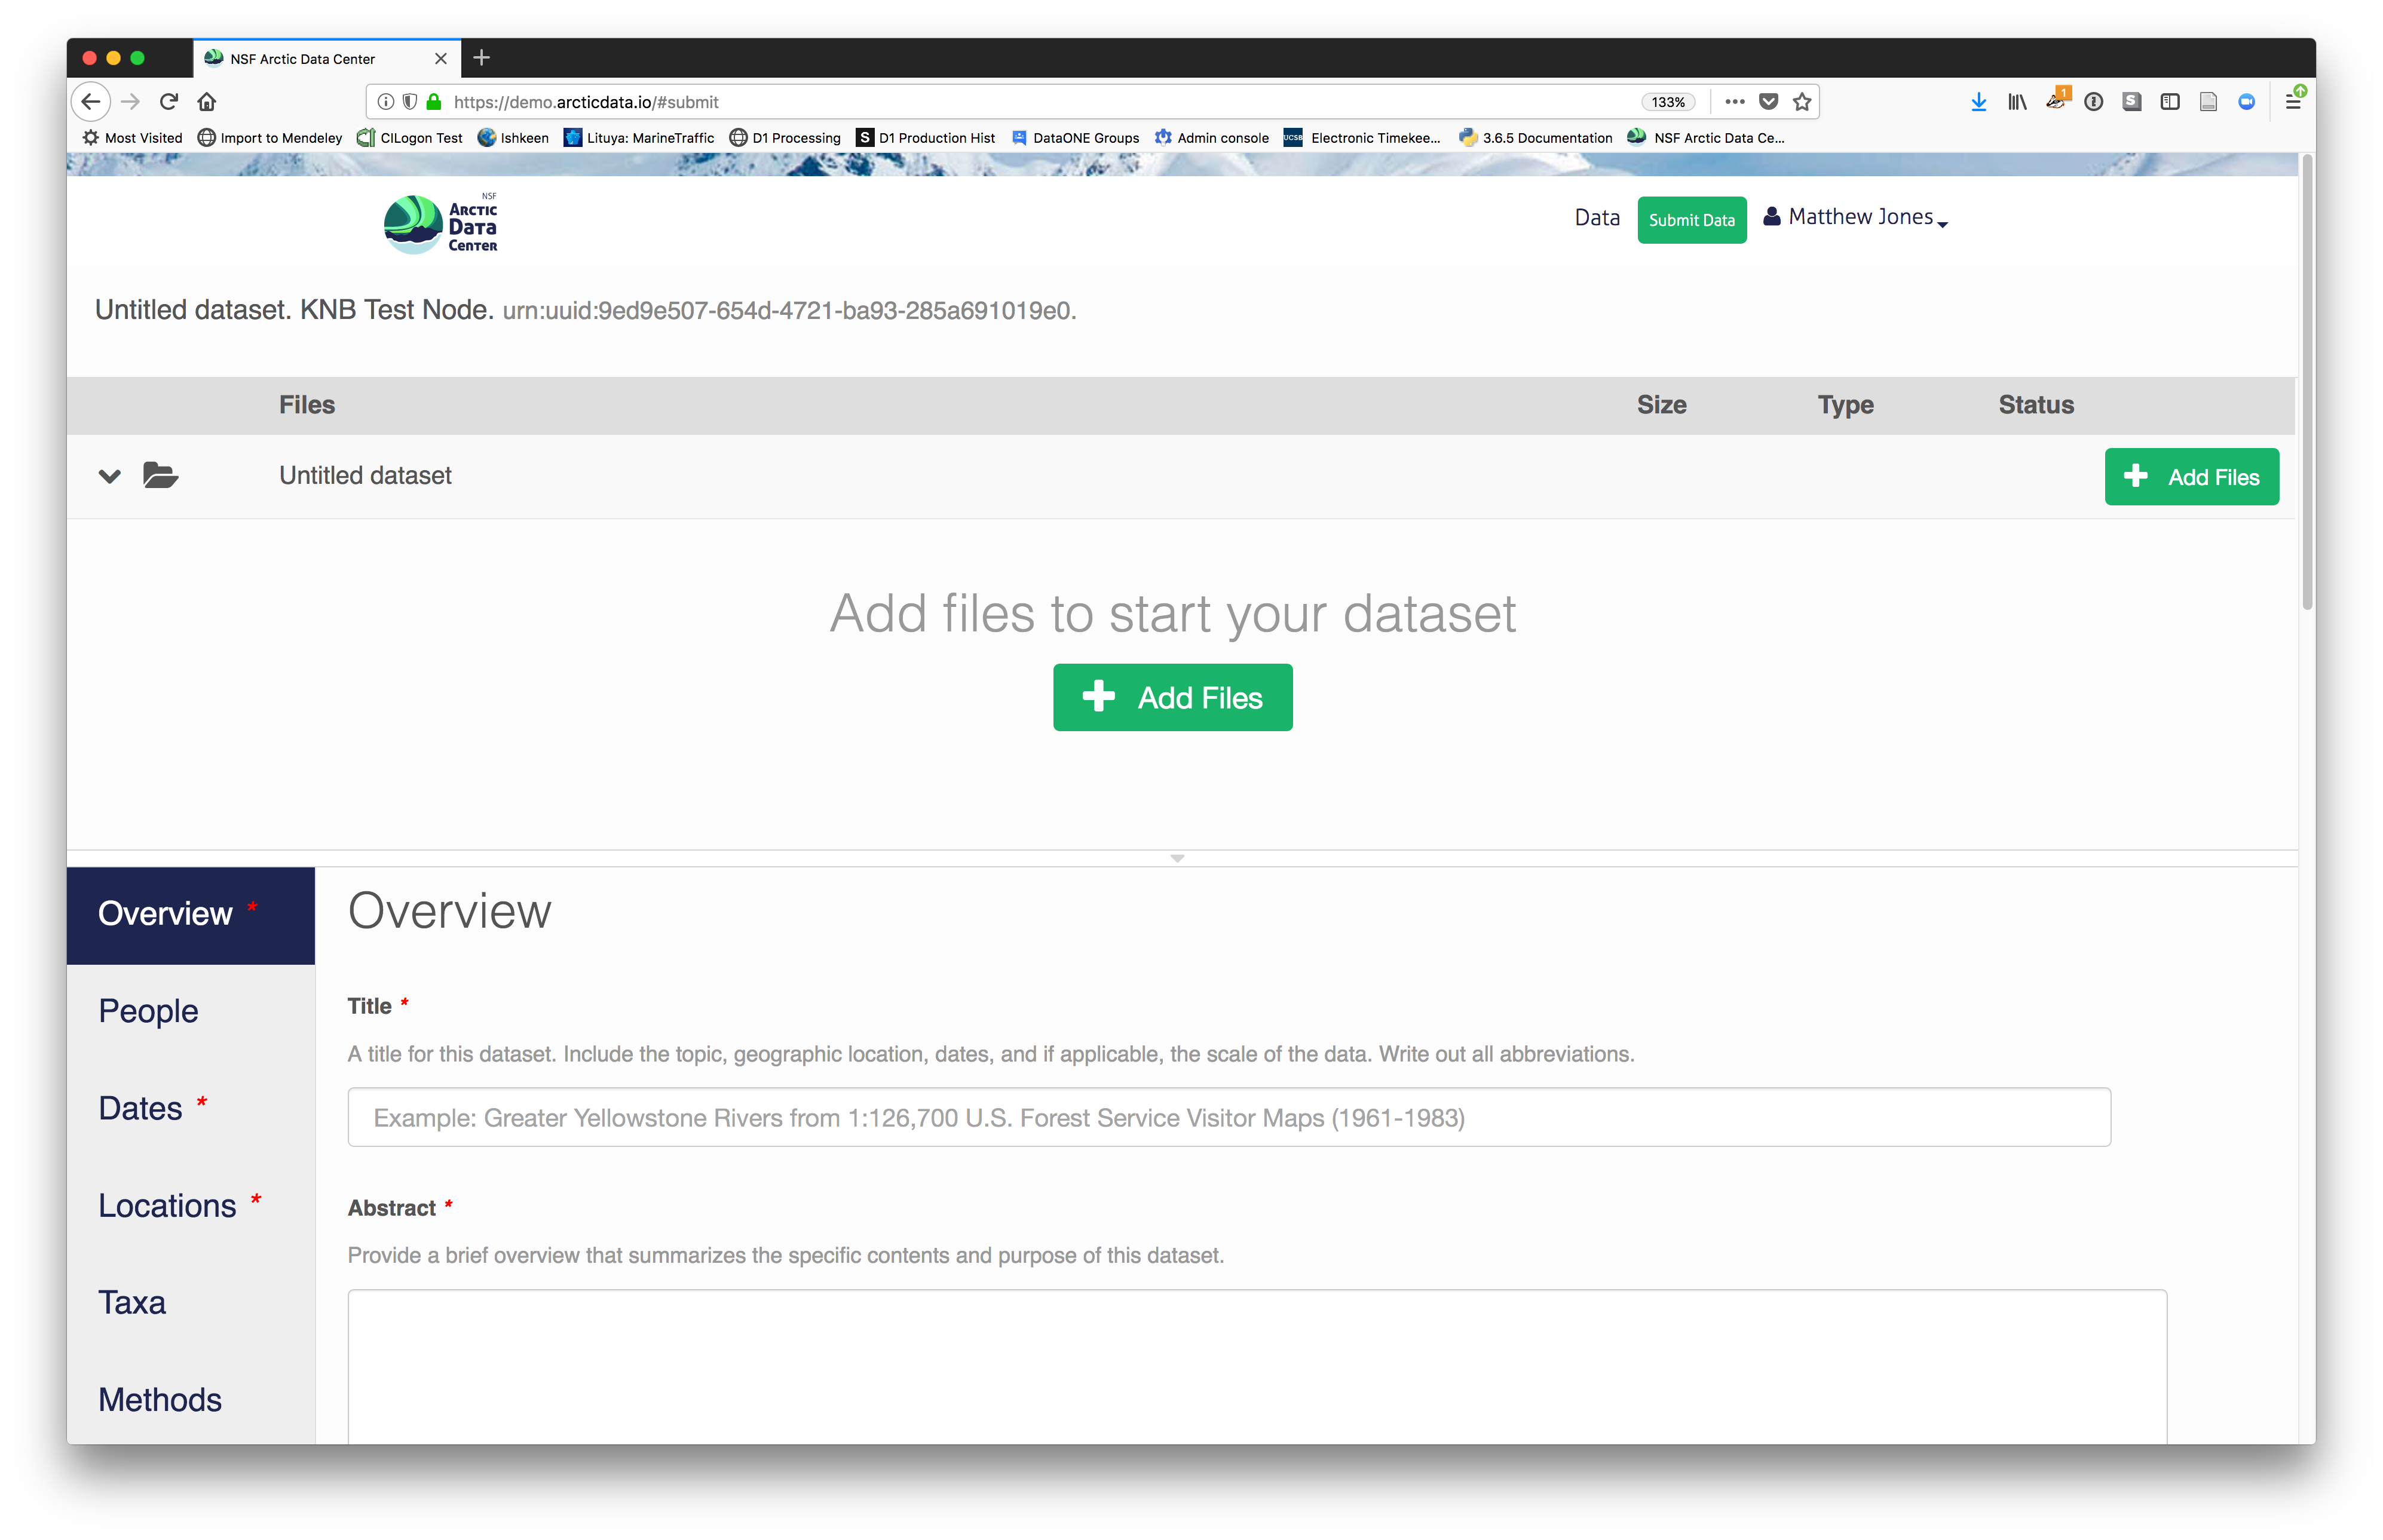
Task: Bookmark this page with the star icon
Action: click(1802, 102)
